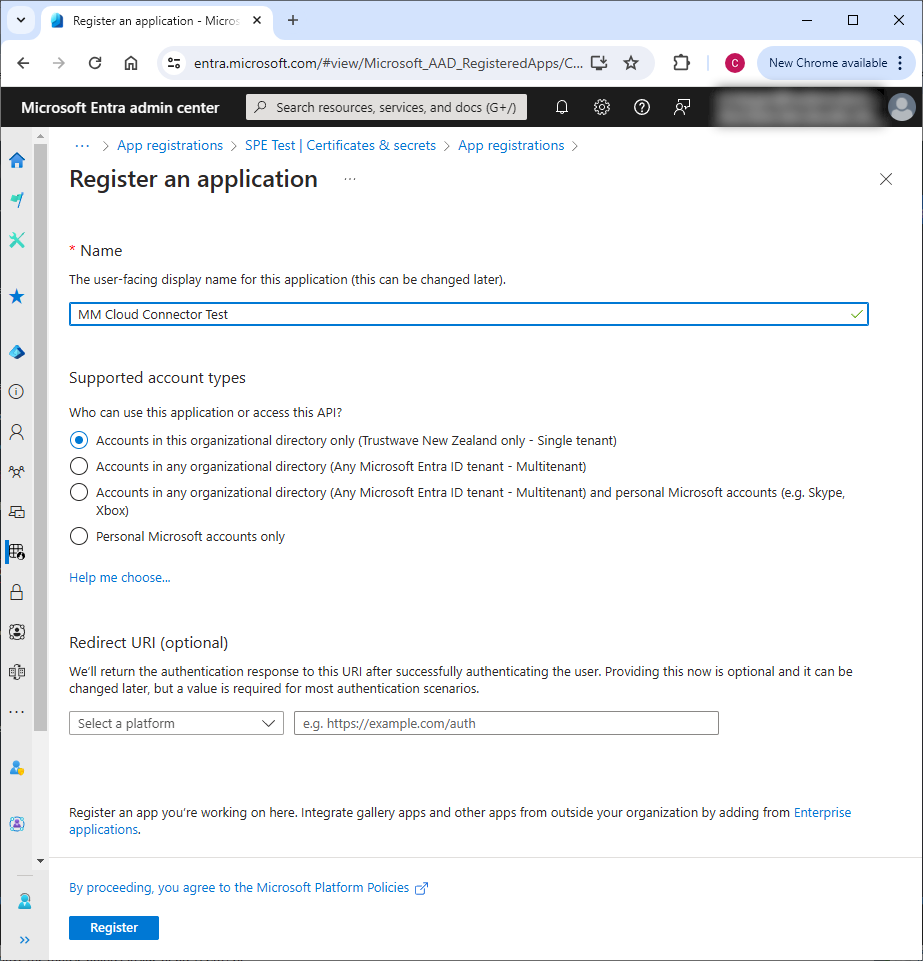
Task: Select Multitenant-only organizational directory option
Action: 79,466
